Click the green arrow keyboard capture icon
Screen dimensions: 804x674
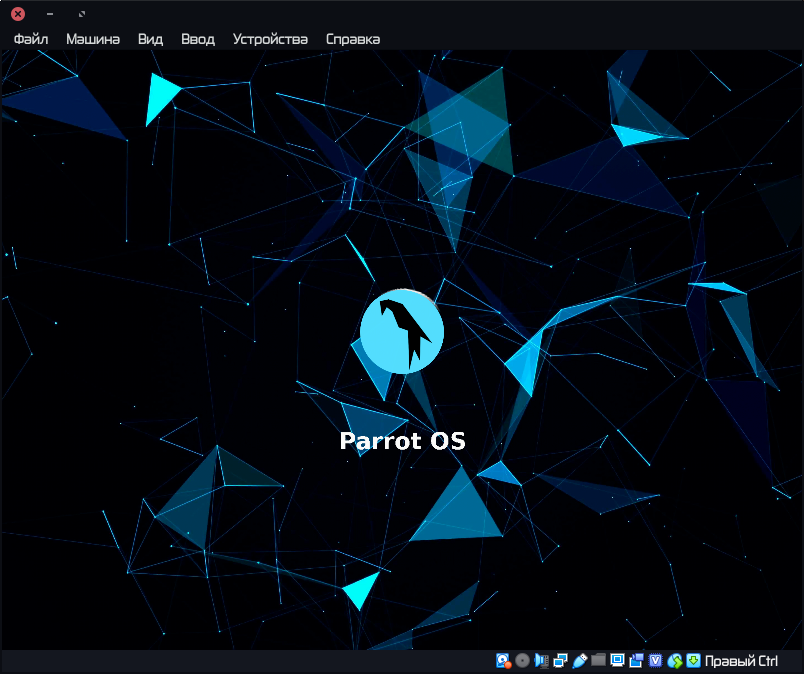(x=693, y=661)
